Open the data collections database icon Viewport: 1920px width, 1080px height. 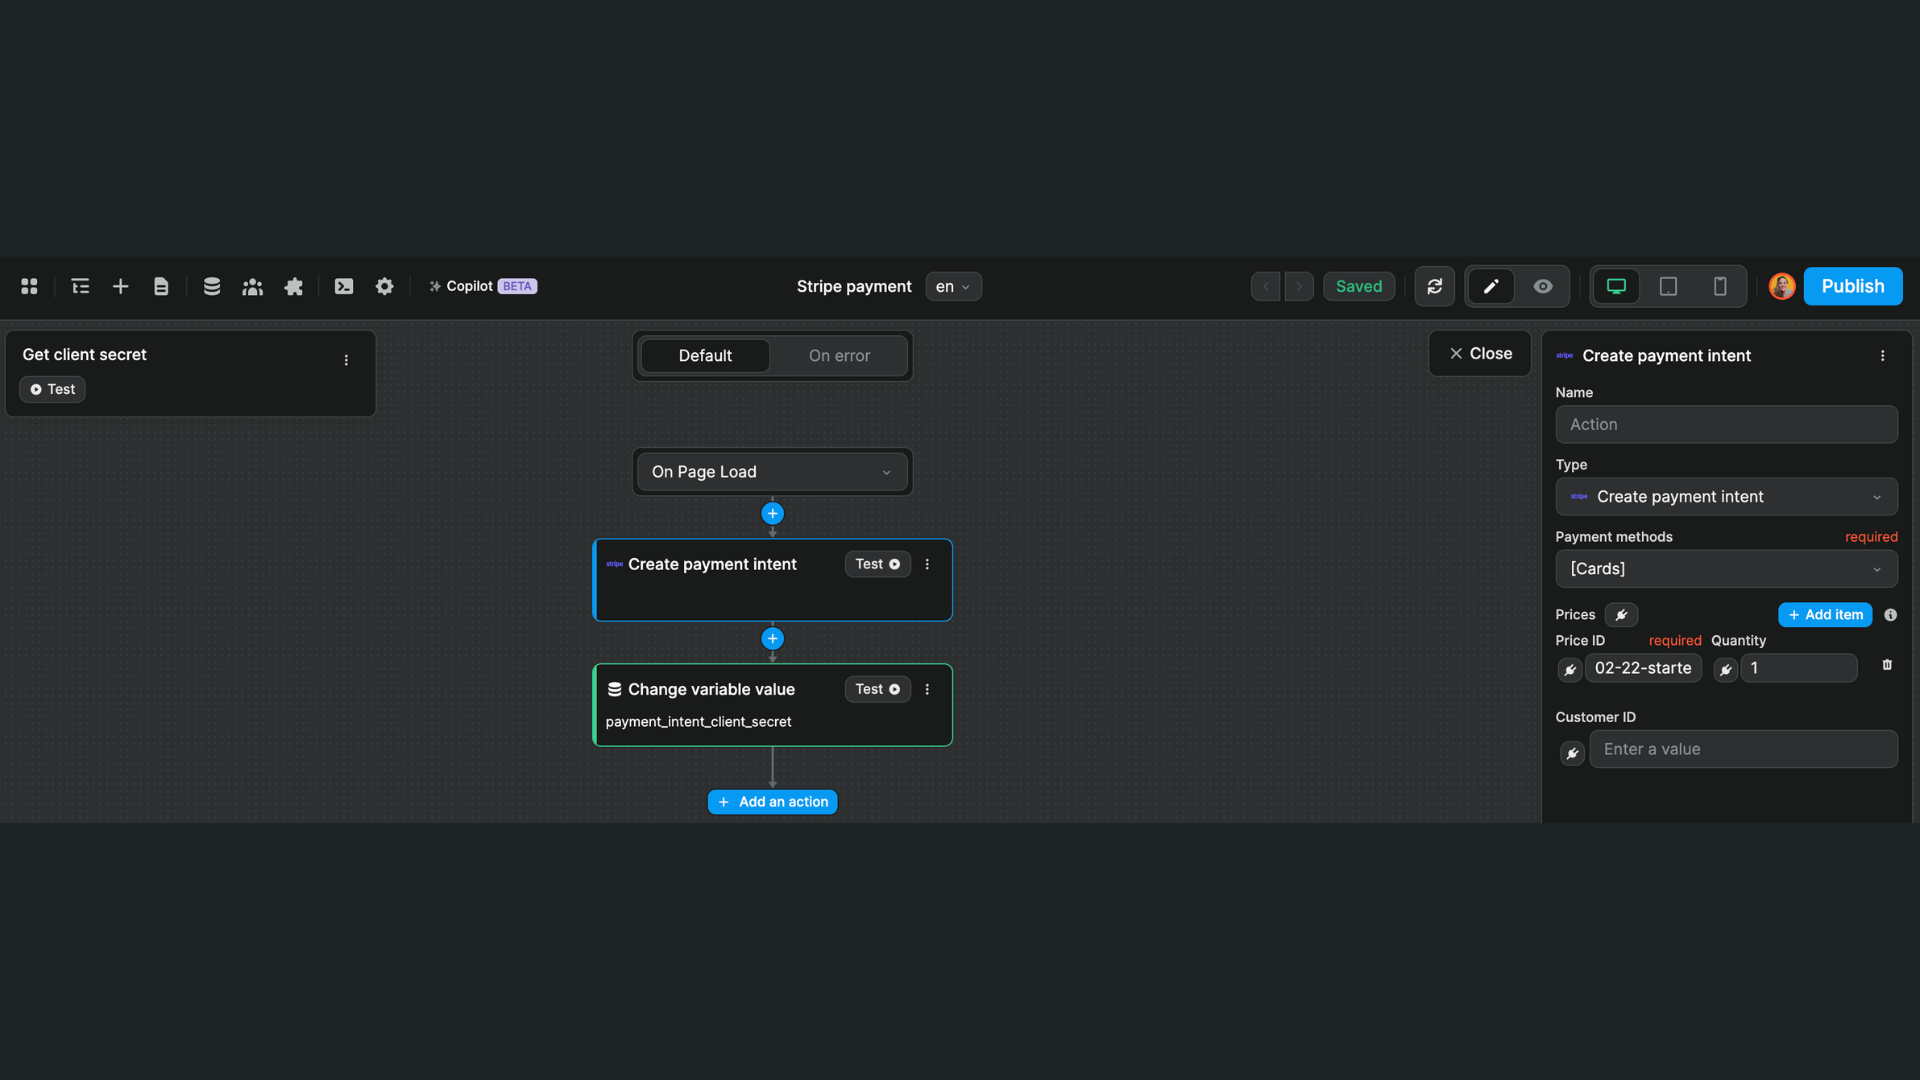point(212,287)
